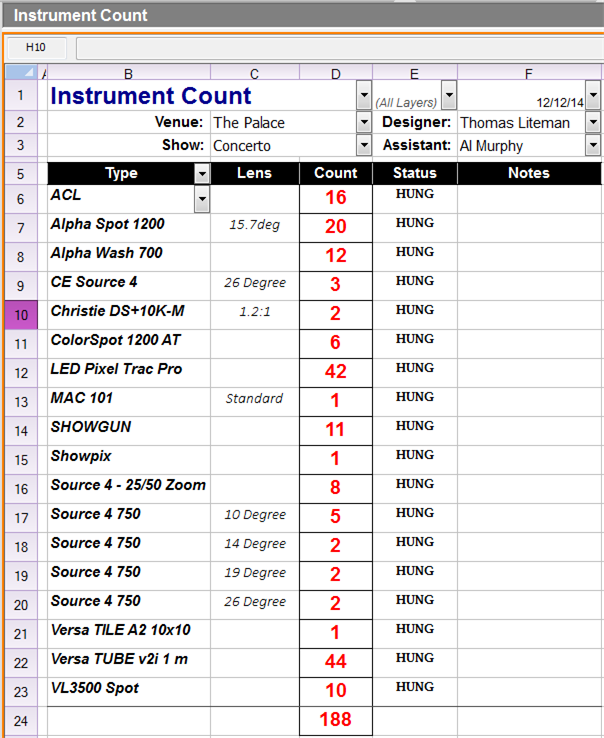
Task: Select column C header
Action: pos(254,72)
